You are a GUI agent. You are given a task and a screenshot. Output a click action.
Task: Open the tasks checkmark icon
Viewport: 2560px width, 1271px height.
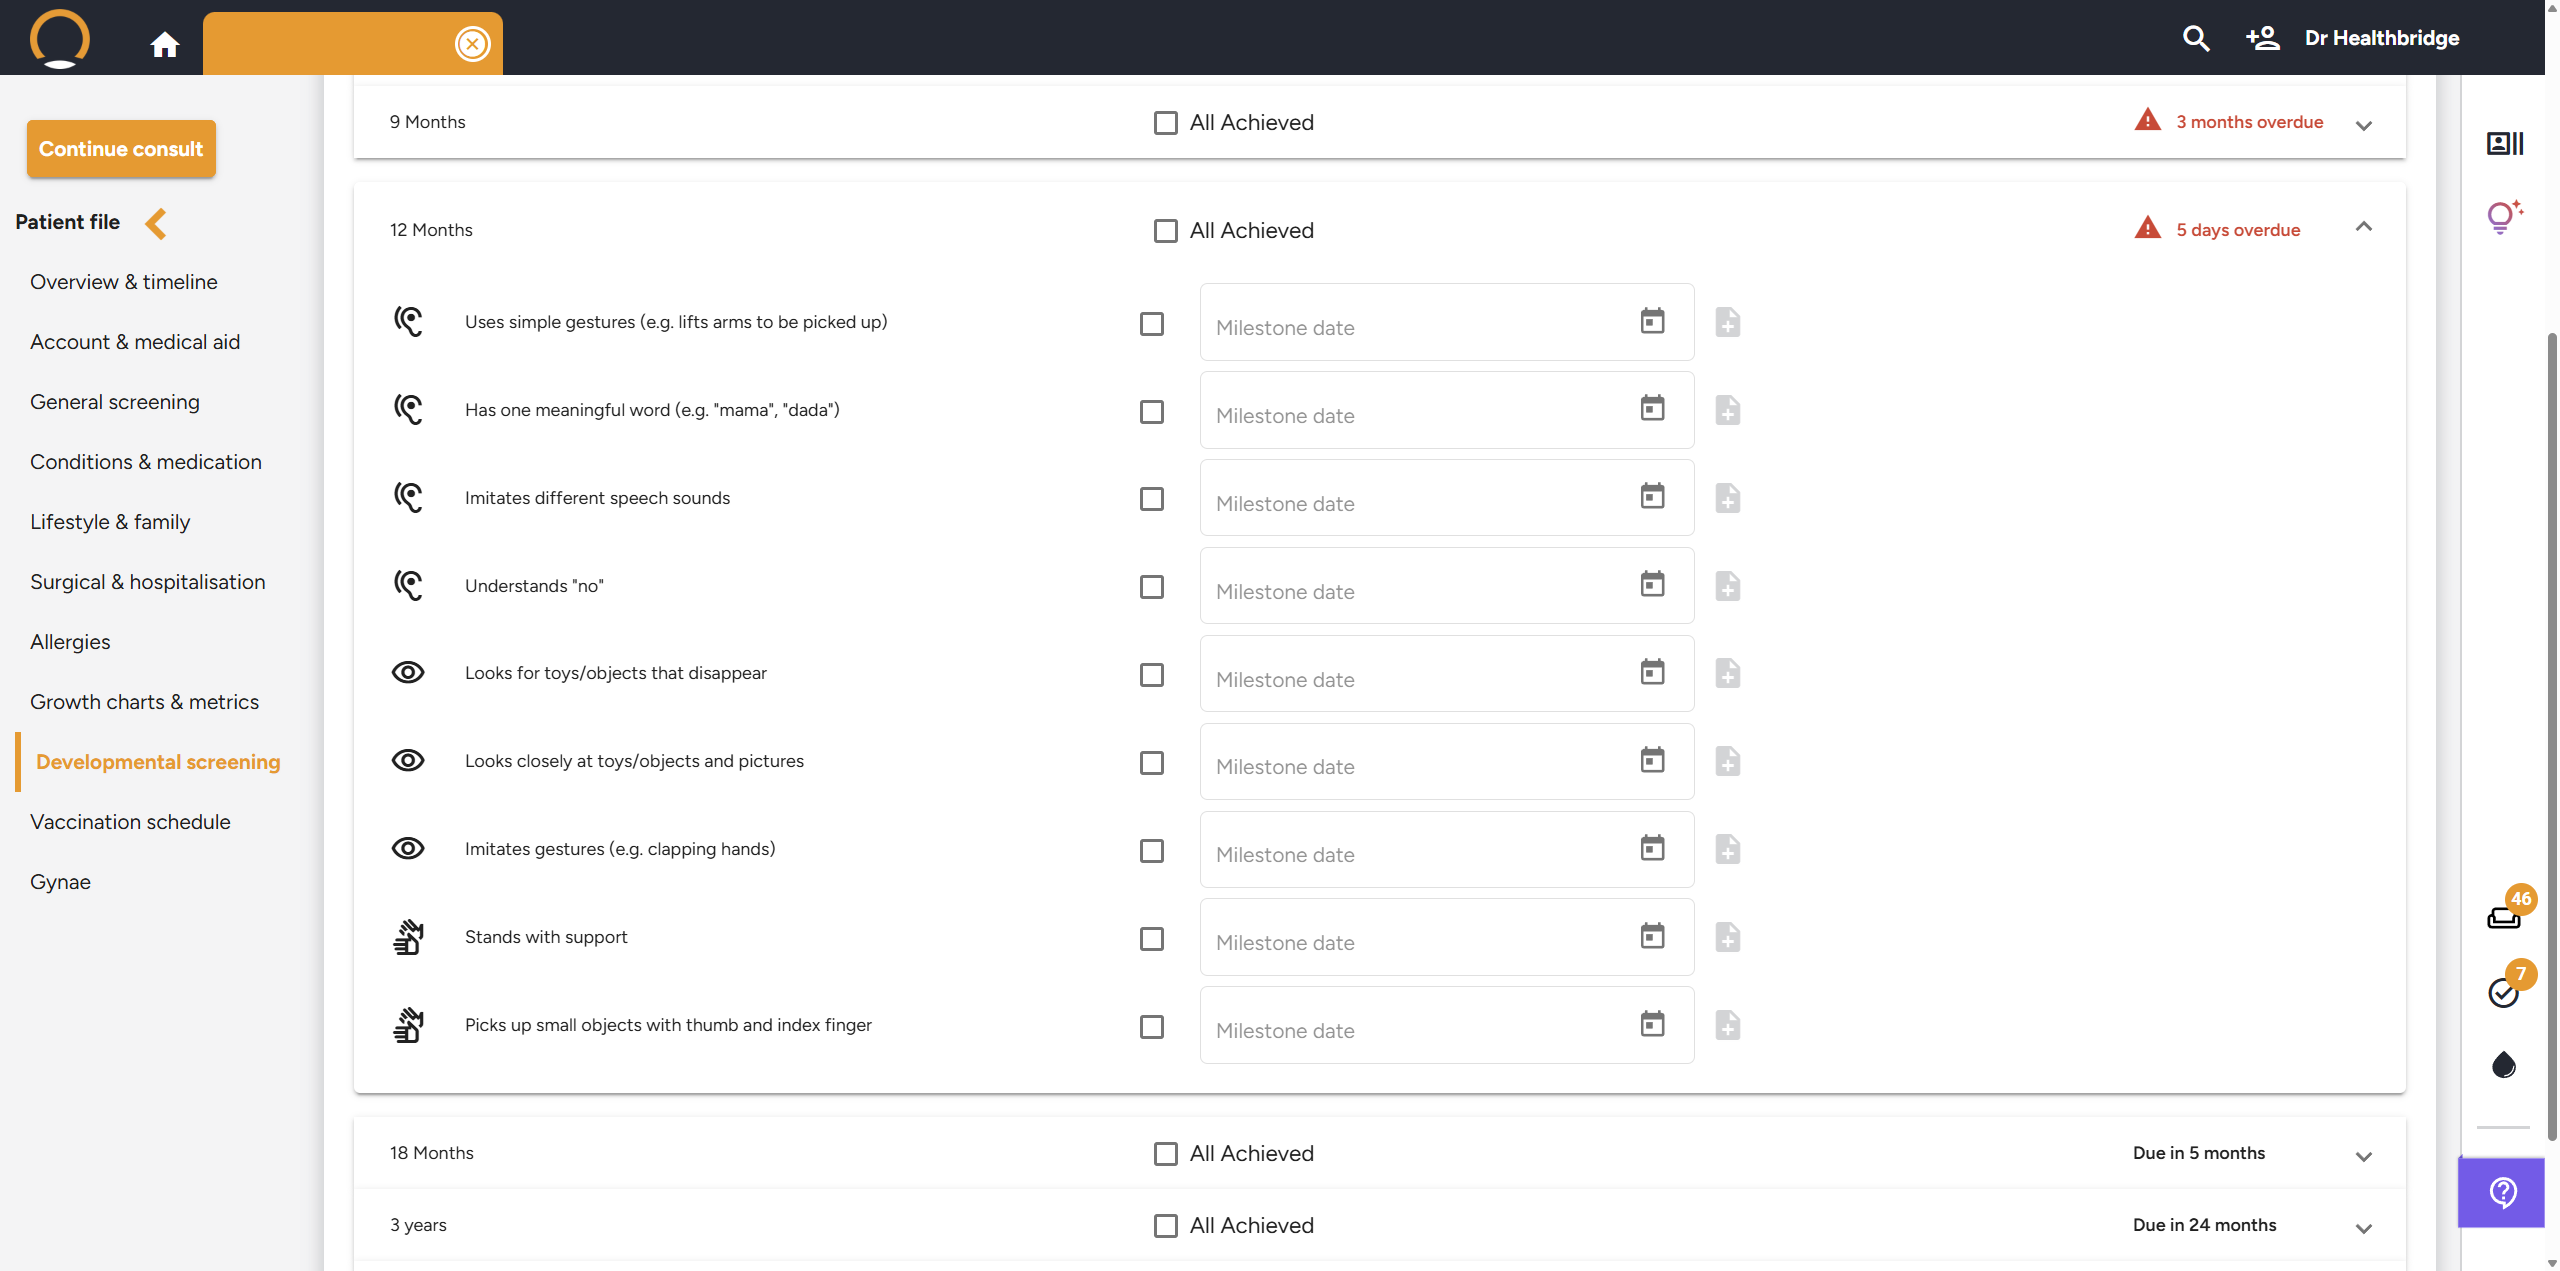(2504, 992)
